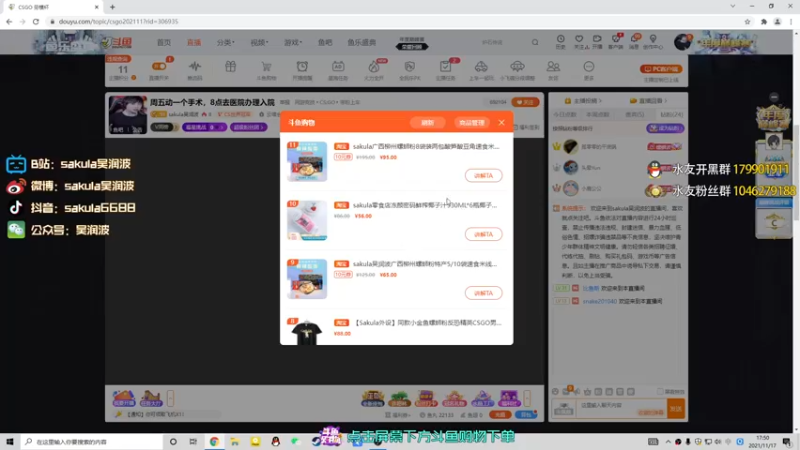Open thumbnail of coconut juice product 10

point(307,220)
